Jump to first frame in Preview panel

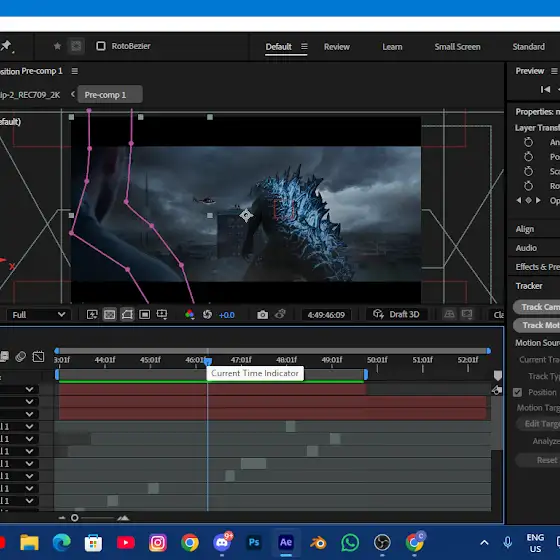tap(545, 89)
